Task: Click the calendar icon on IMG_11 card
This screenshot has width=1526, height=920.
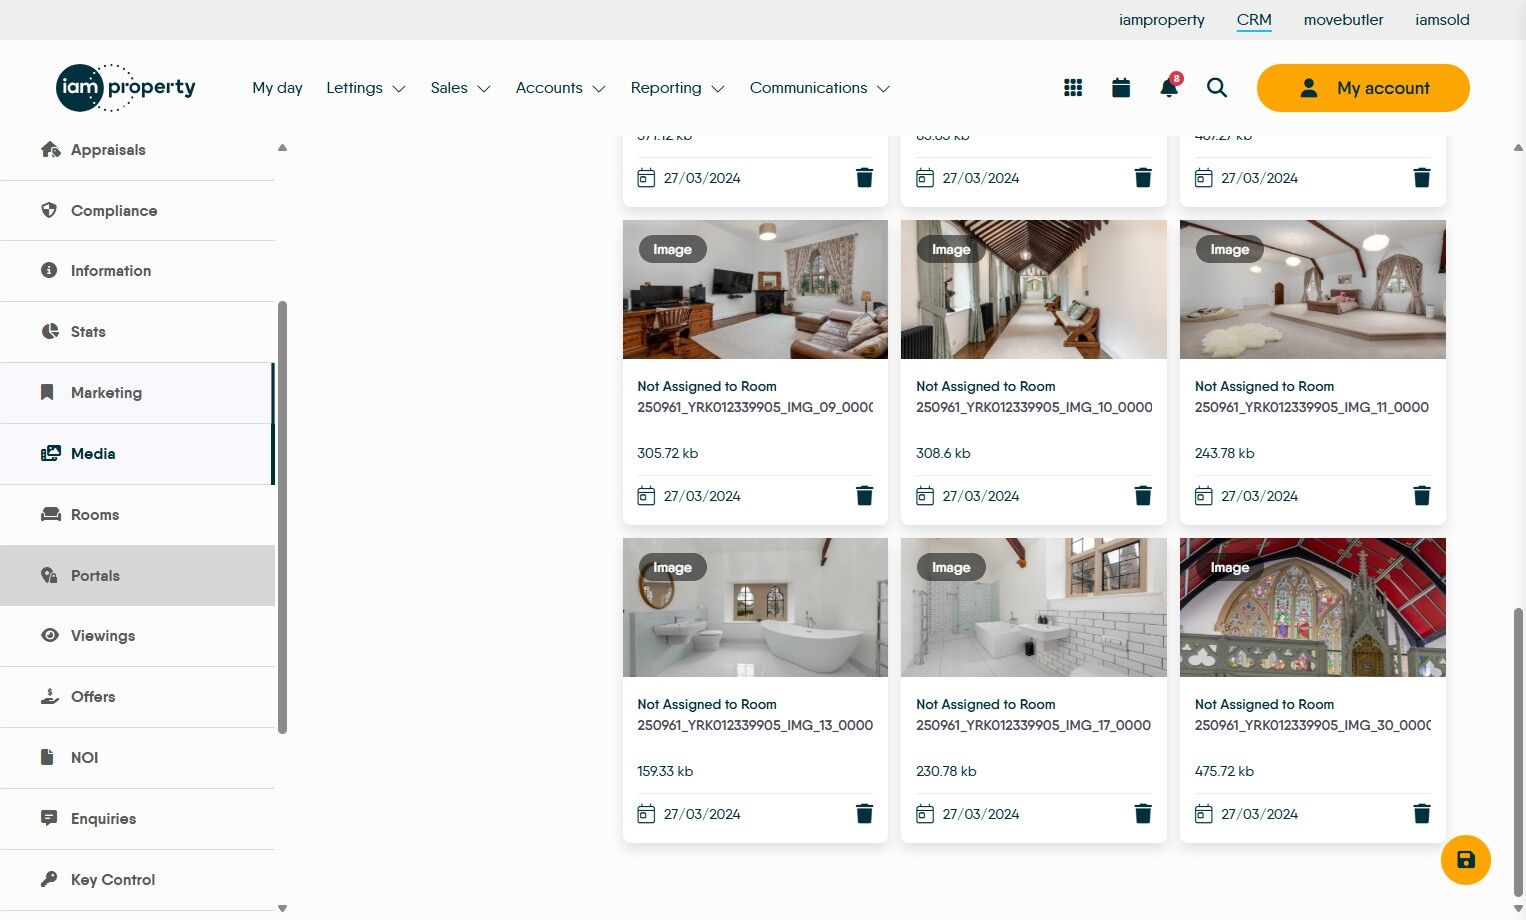Action: point(1204,496)
